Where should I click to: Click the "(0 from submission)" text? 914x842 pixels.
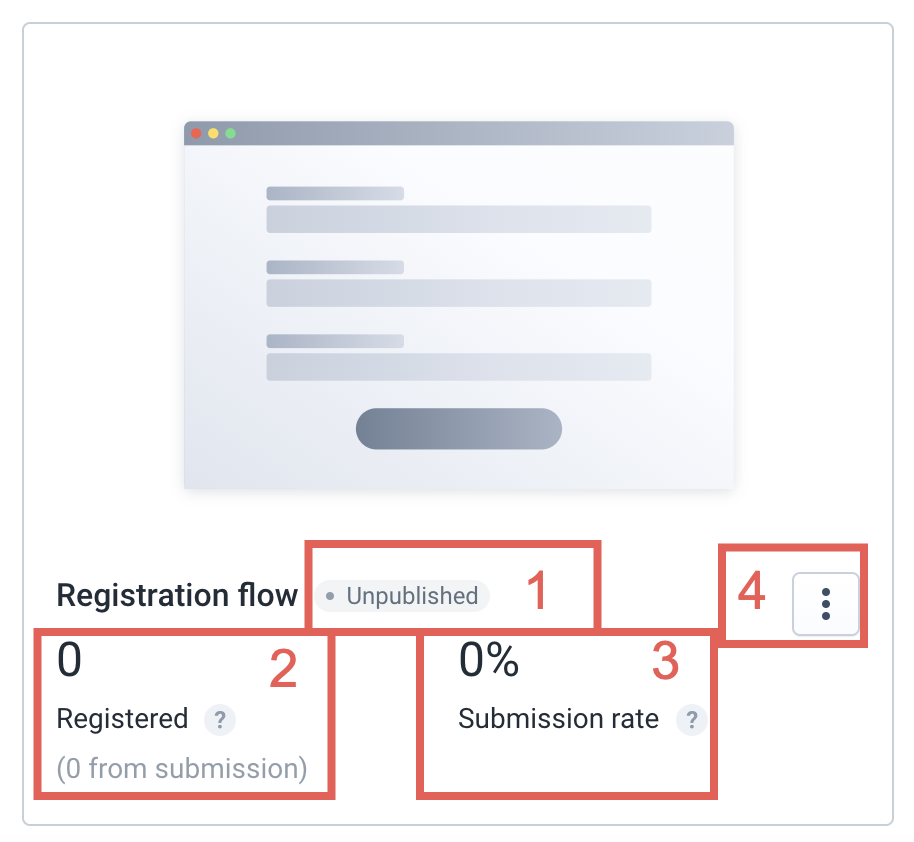pos(182,768)
